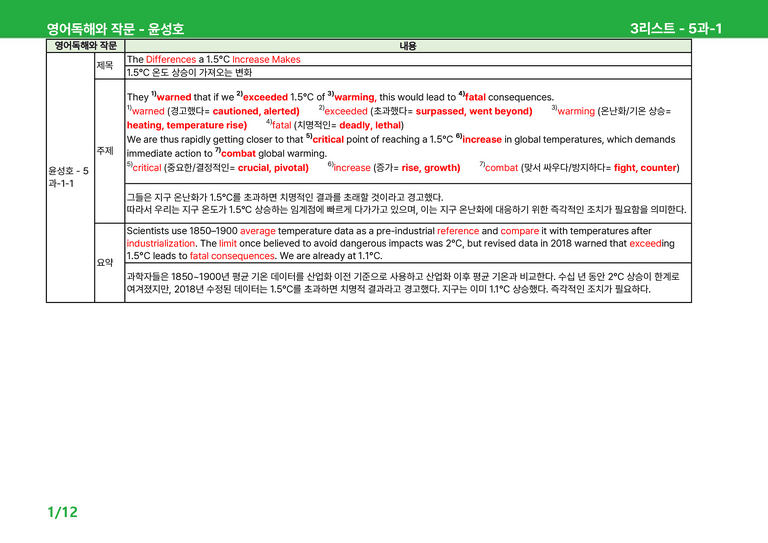The width and height of the screenshot is (768, 543).
Task: Select the 제목 row label
Action: point(105,65)
